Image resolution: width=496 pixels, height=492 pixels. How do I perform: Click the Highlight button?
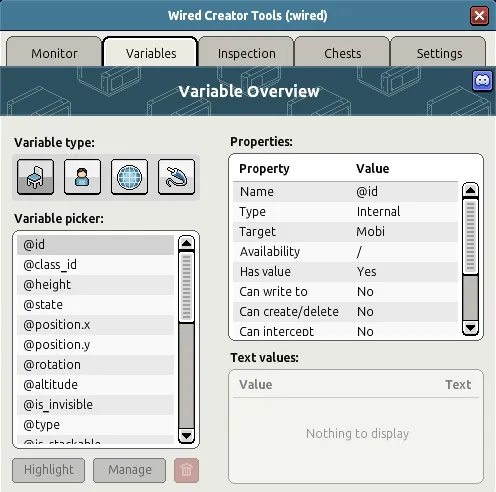(x=49, y=470)
